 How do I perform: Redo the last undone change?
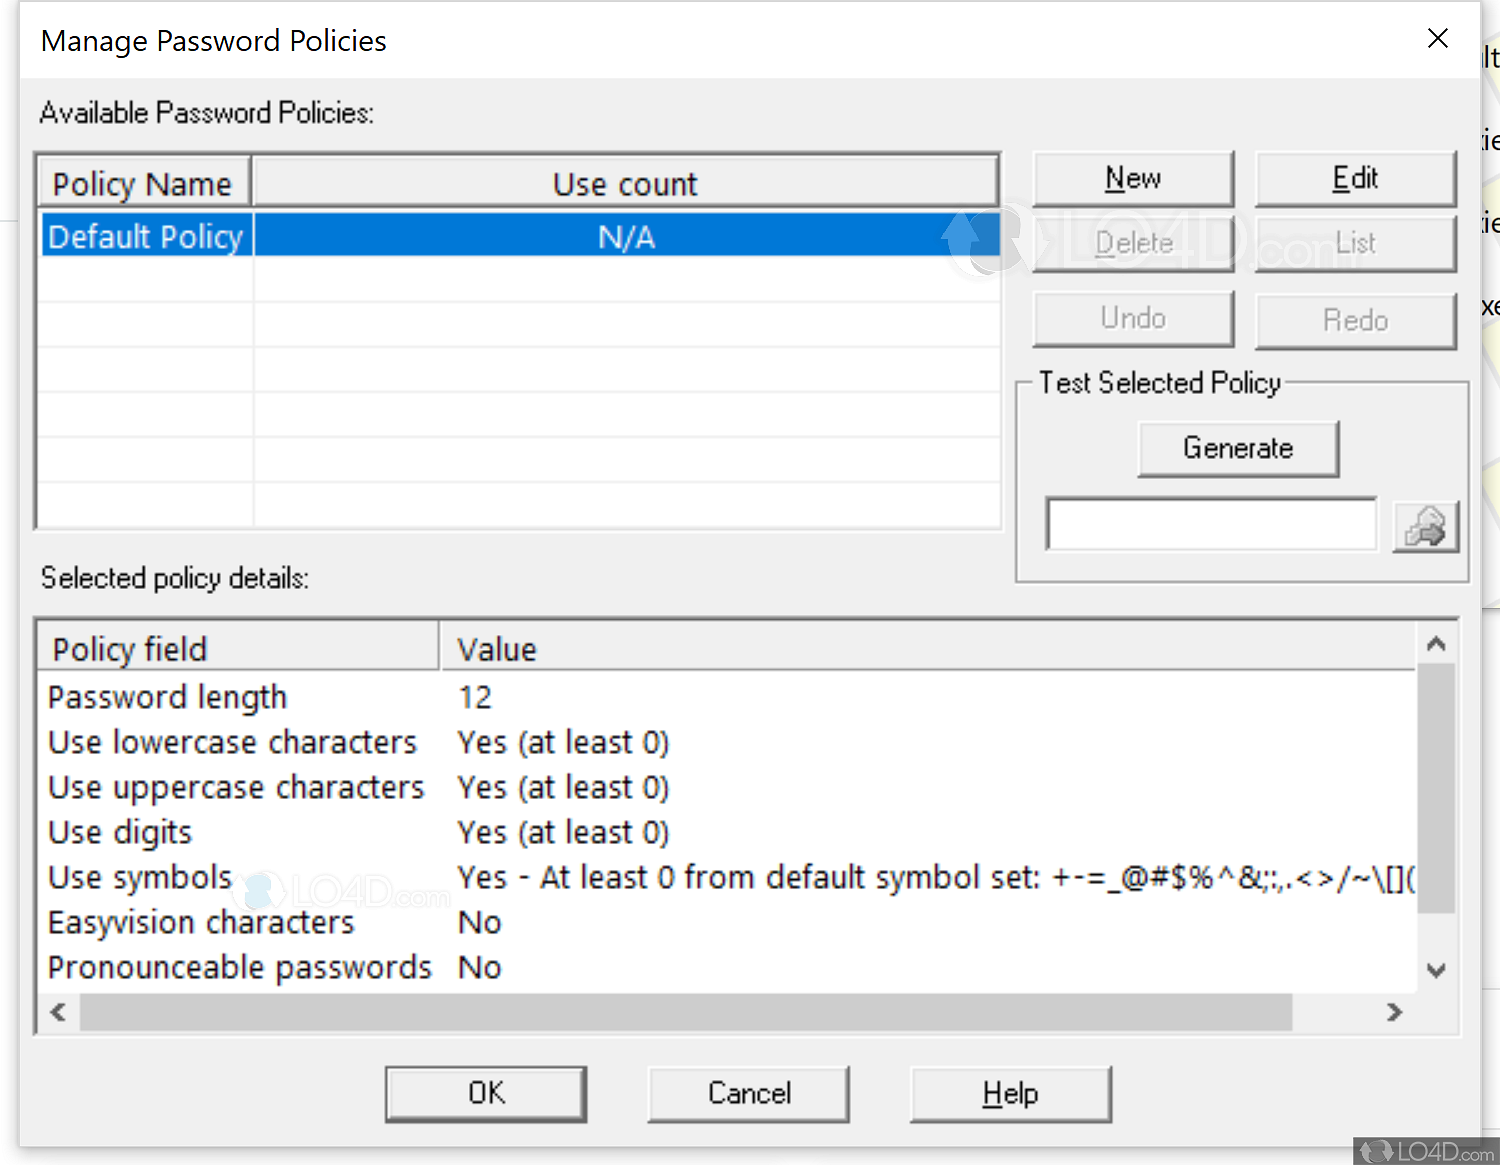pyautogui.click(x=1355, y=320)
